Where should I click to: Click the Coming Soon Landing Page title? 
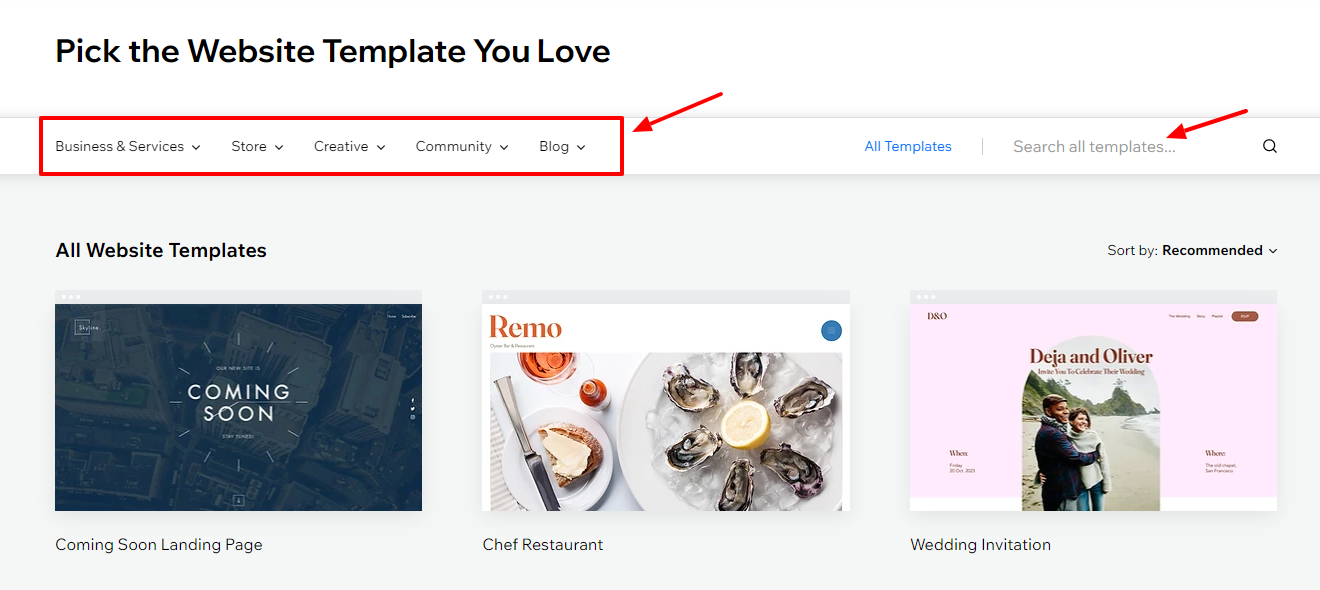(159, 545)
